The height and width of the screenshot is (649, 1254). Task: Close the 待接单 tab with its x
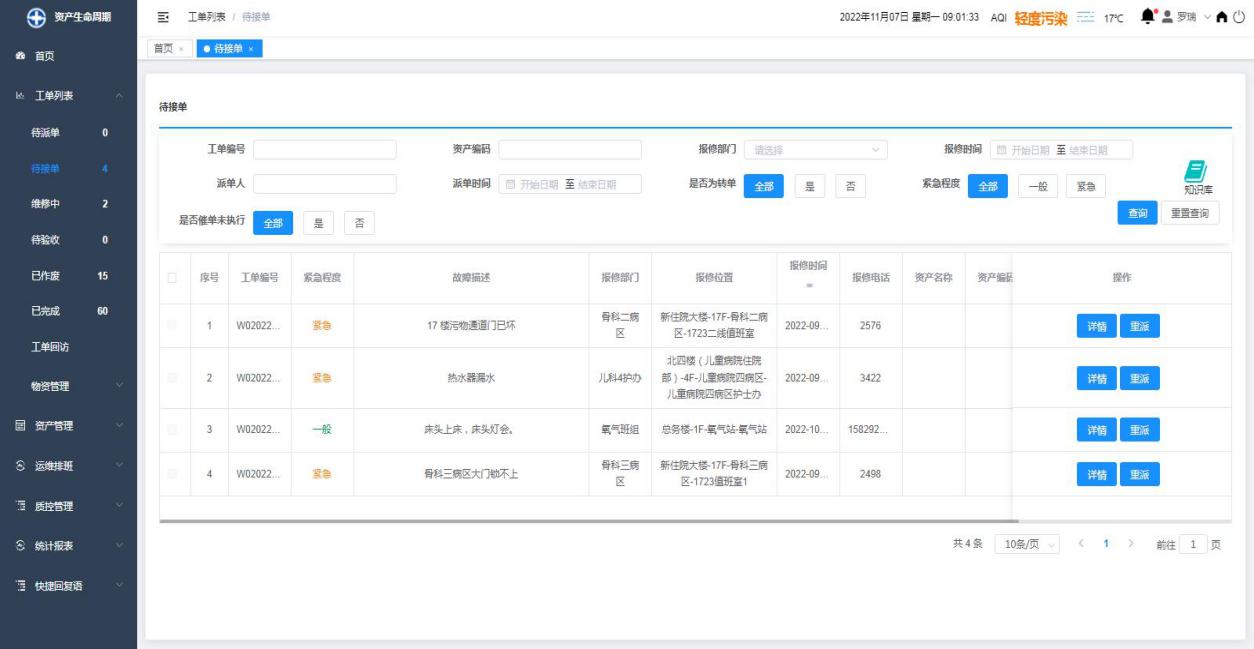(252, 49)
